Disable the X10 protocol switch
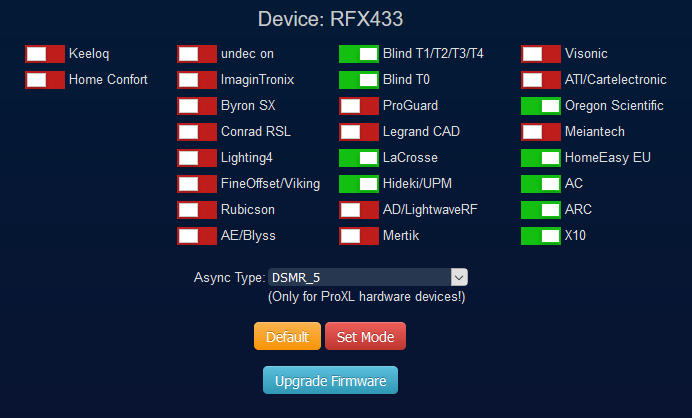 541,236
